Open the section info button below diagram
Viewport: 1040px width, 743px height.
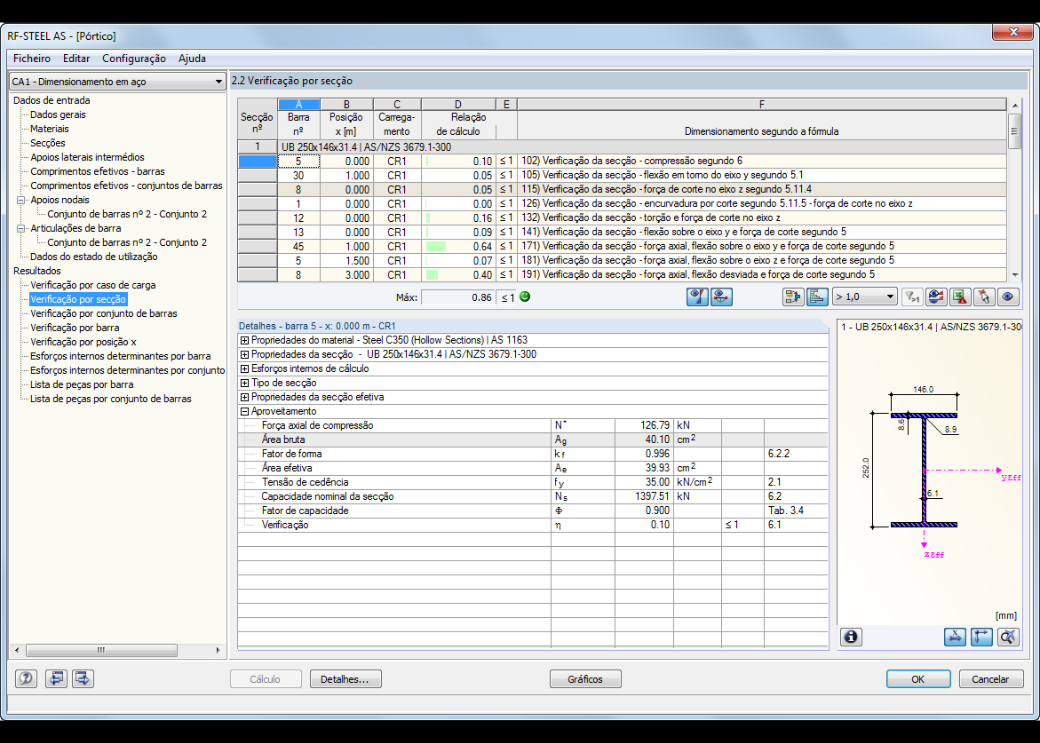(851, 637)
